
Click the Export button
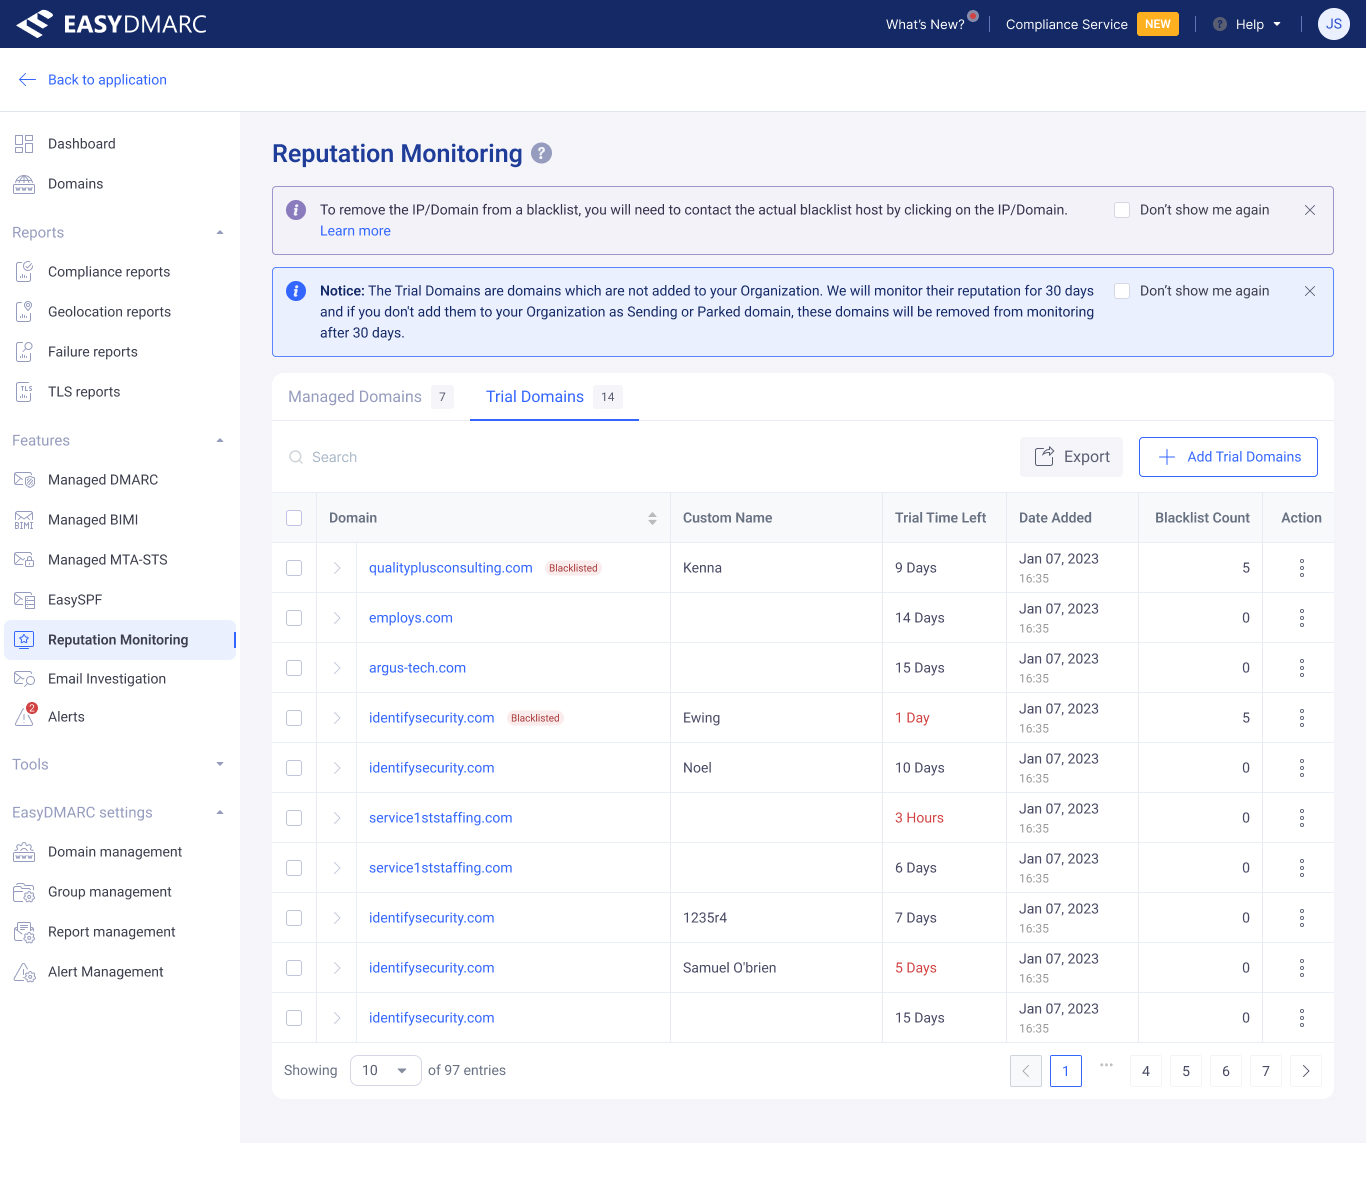point(1071,457)
